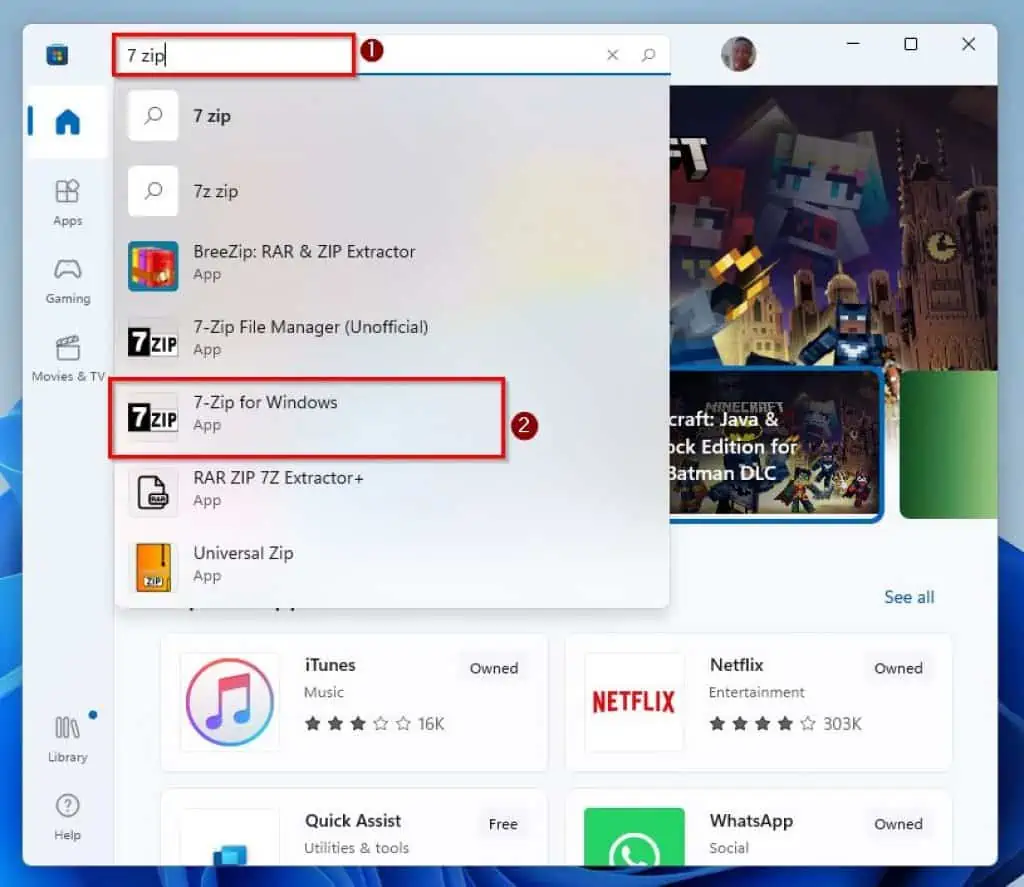This screenshot has width=1024, height=887.
Task: Click the Universal Zip app icon
Action: [153, 567]
